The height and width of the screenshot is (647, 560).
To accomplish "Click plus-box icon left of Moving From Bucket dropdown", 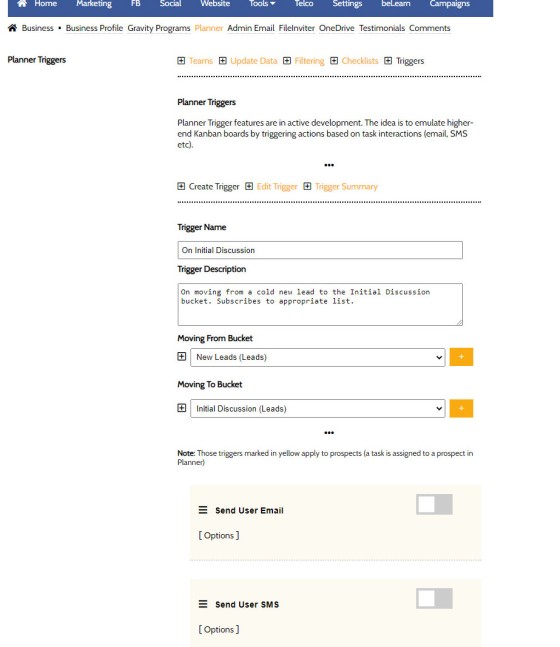I will [182, 357].
